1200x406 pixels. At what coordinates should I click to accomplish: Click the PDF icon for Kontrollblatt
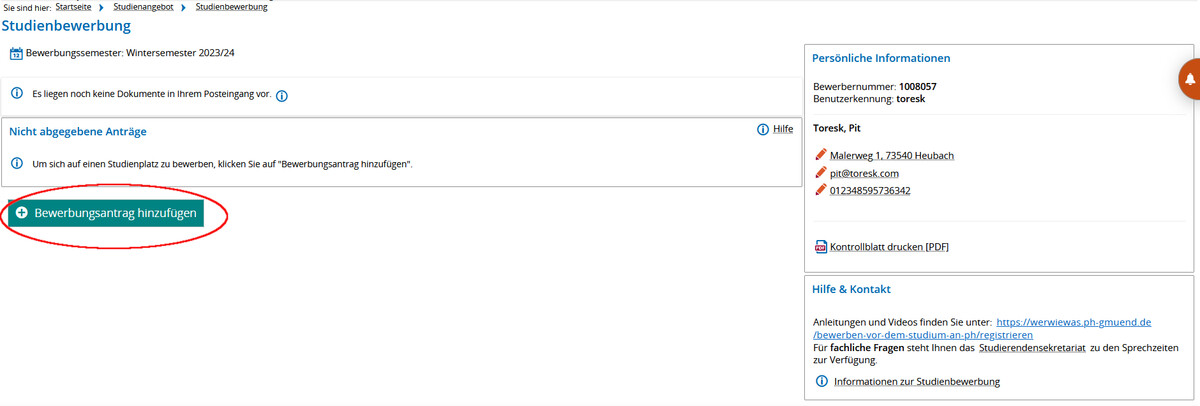tap(821, 247)
